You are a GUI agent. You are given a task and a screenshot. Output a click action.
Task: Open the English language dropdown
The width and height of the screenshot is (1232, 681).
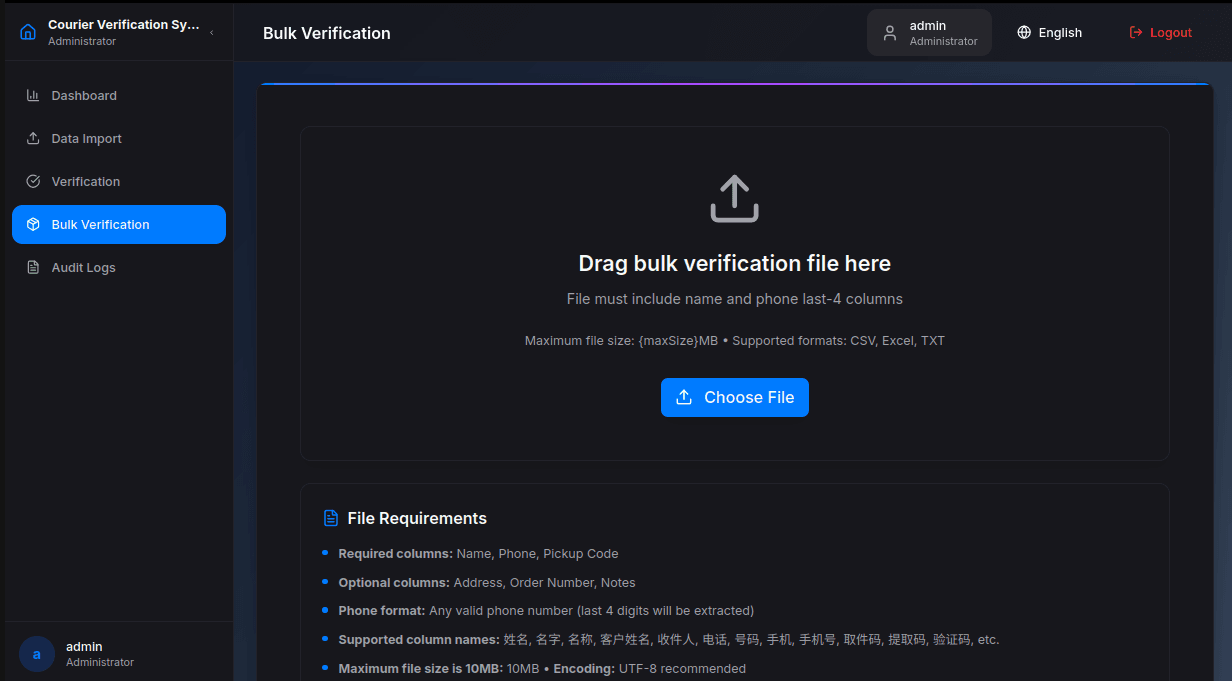tap(1050, 33)
